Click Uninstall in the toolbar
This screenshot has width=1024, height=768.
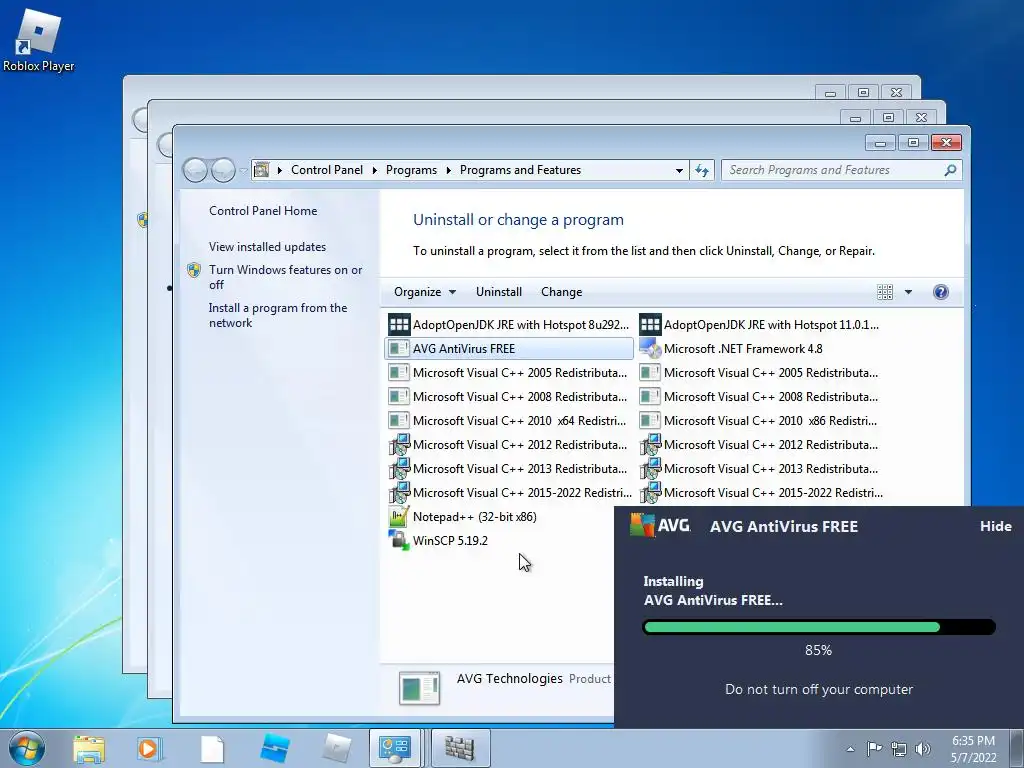[499, 292]
